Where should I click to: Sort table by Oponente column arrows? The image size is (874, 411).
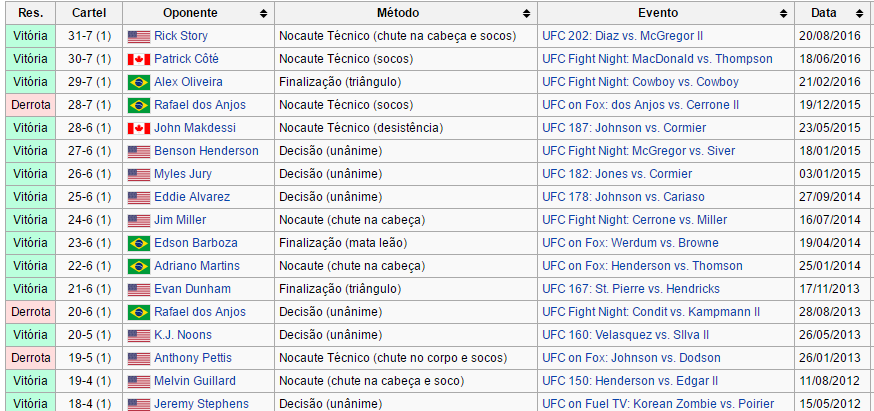click(263, 14)
